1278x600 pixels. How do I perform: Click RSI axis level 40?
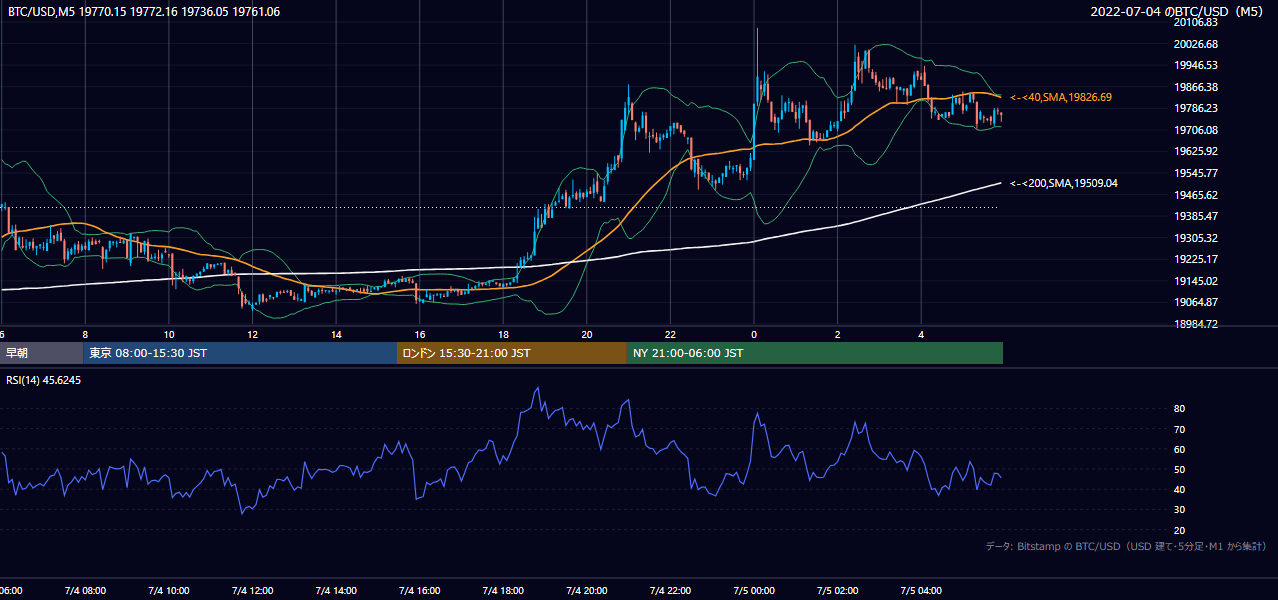tap(1180, 489)
